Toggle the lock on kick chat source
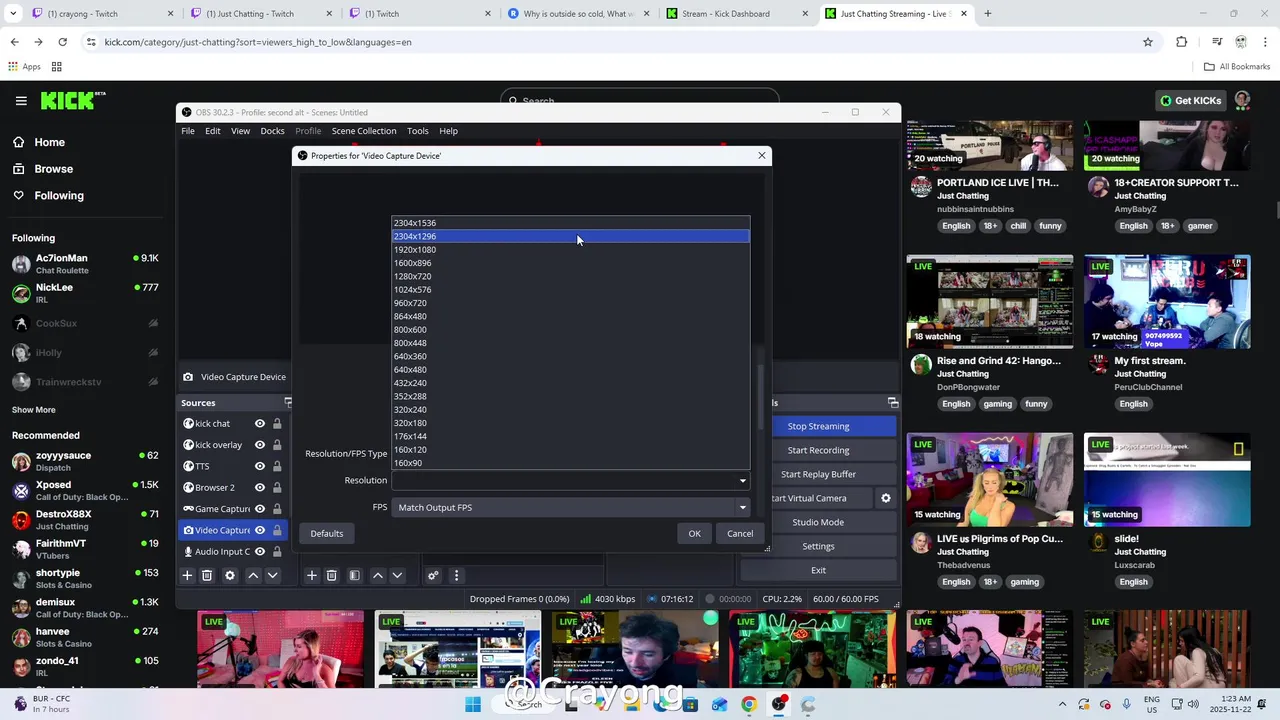Image resolution: width=1280 pixels, height=720 pixels. (x=277, y=423)
